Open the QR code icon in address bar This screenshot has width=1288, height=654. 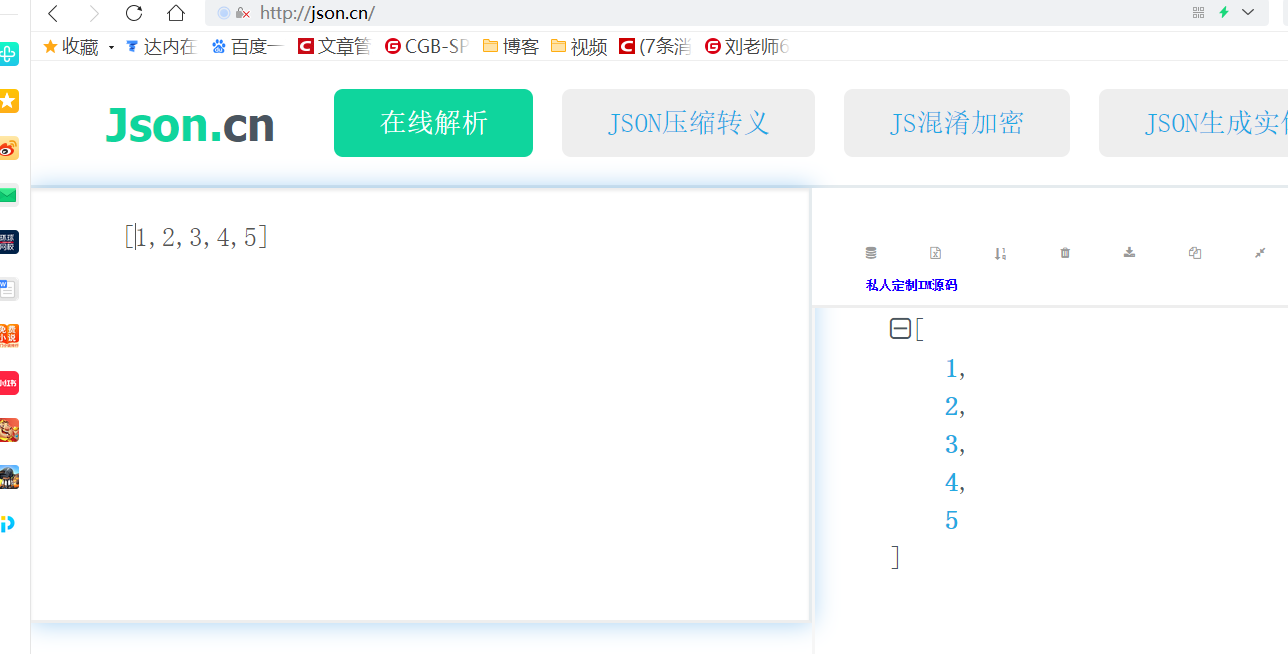[1199, 12]
